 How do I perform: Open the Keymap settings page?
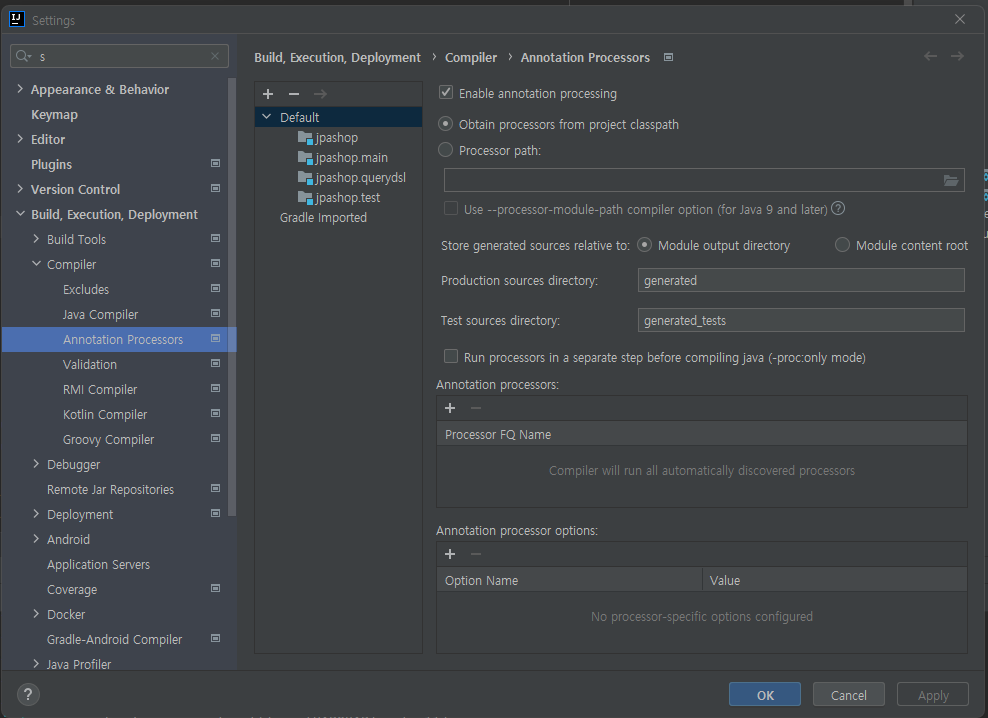54,115
